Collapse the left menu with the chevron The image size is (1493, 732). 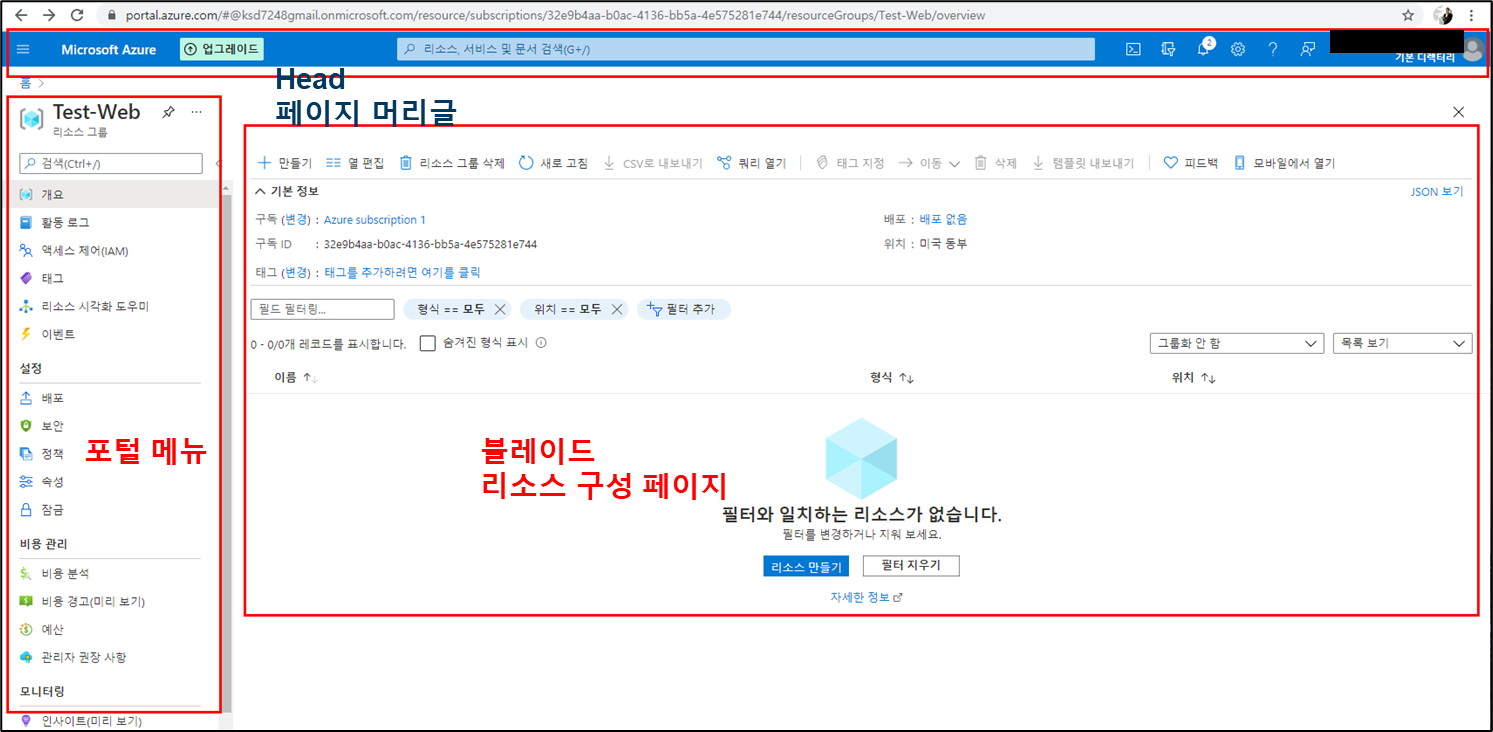click(219, 163)
